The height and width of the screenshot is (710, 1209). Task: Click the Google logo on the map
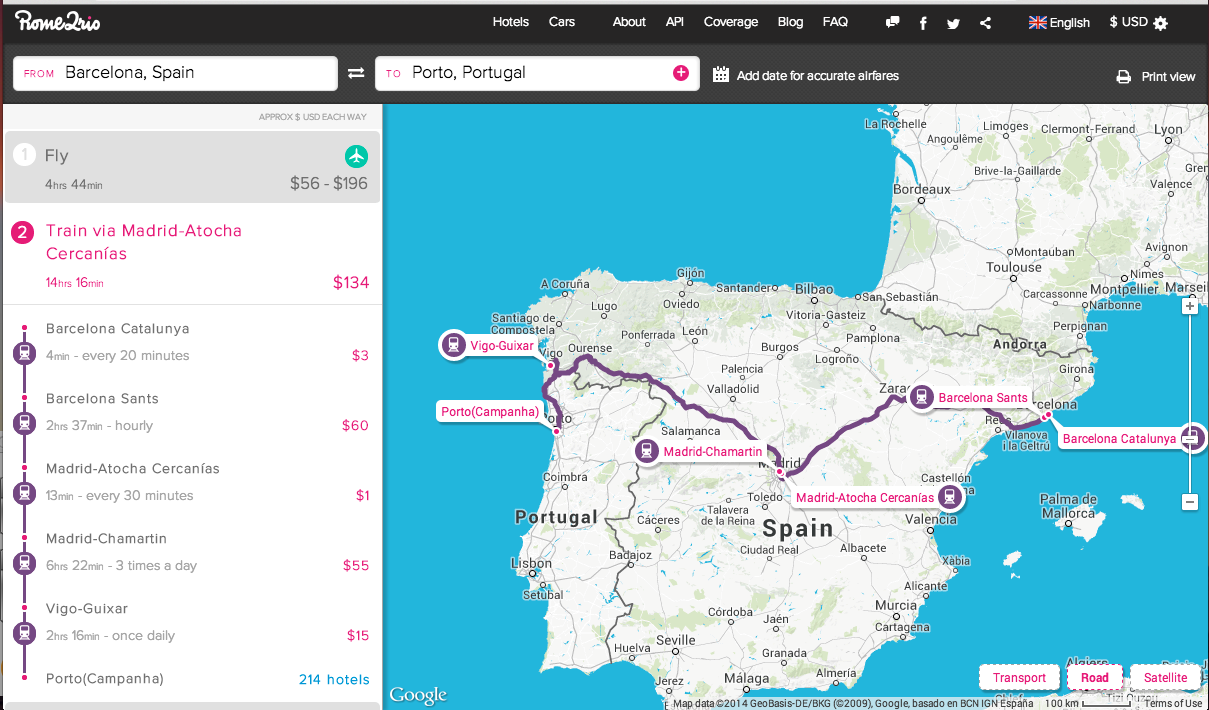[416, 695]
